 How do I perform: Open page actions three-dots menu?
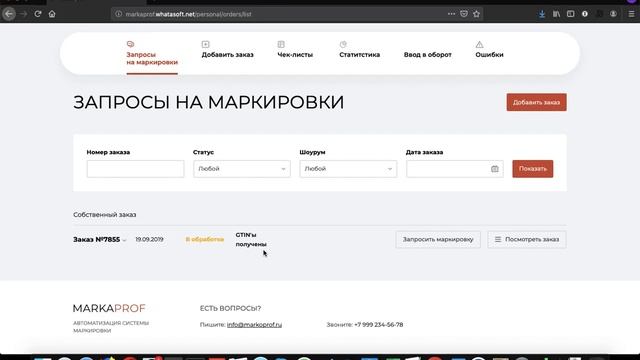pyautogui.click(x=451, y=14)
